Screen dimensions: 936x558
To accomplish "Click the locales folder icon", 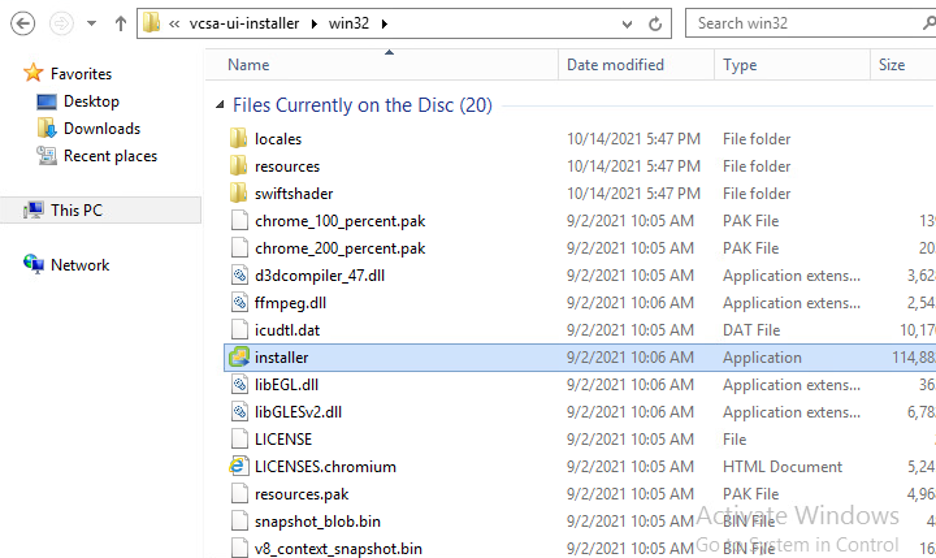I will 239,139.
